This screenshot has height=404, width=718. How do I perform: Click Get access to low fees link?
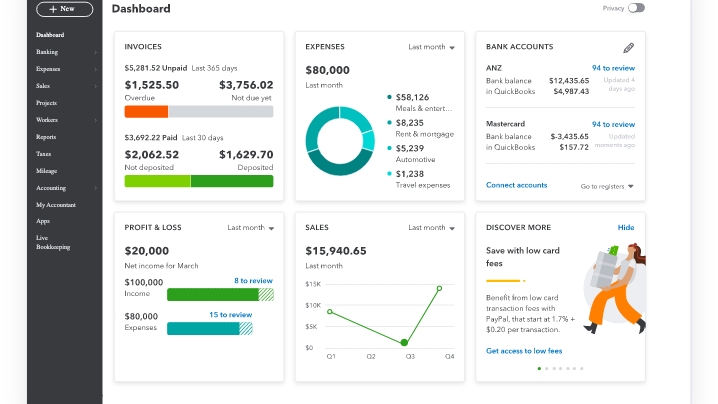[x=524, y=351]
